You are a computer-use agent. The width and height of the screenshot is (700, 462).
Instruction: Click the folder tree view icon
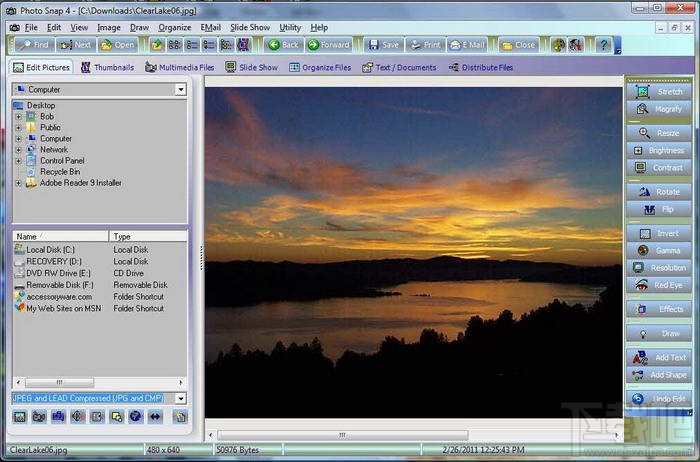(226, 45)
